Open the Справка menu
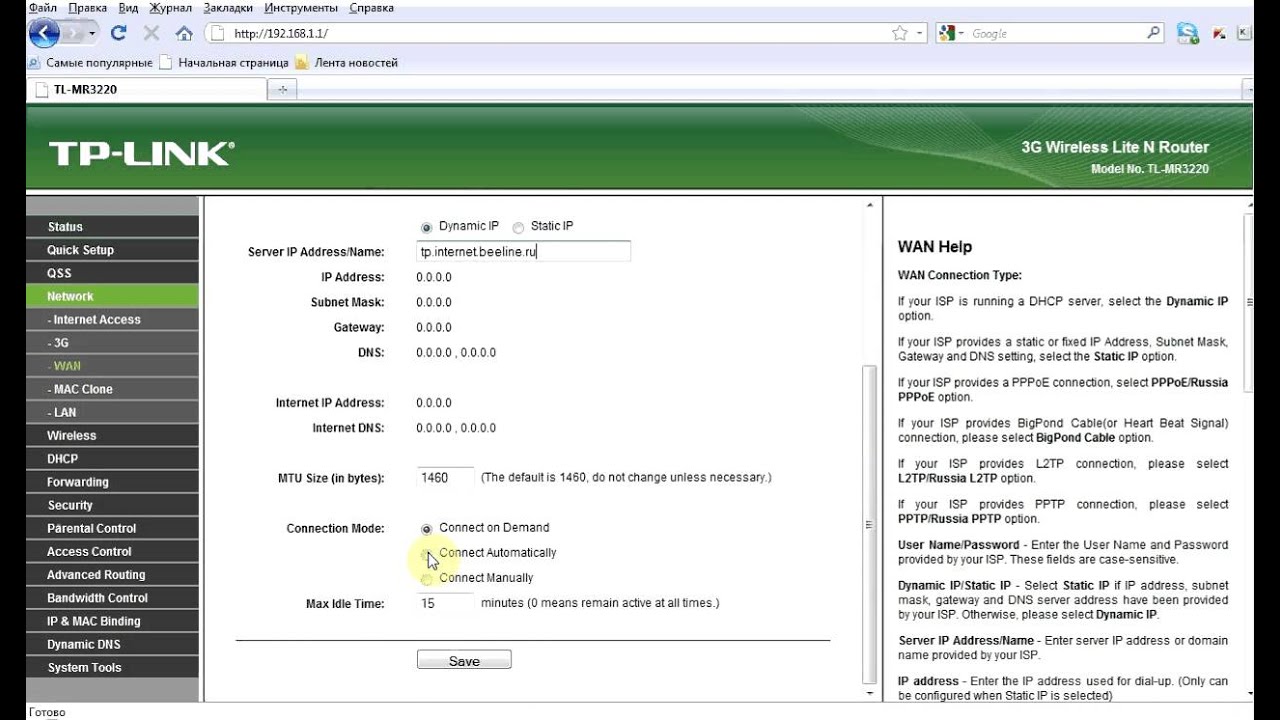The image size is (1280, 720). tap(371, 8)
